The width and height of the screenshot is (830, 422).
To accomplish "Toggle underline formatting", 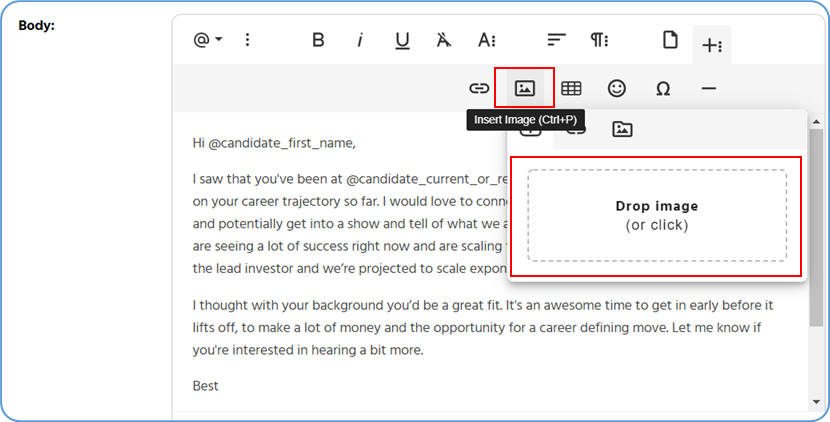I will pyautogui.click(x=402, y=41).
